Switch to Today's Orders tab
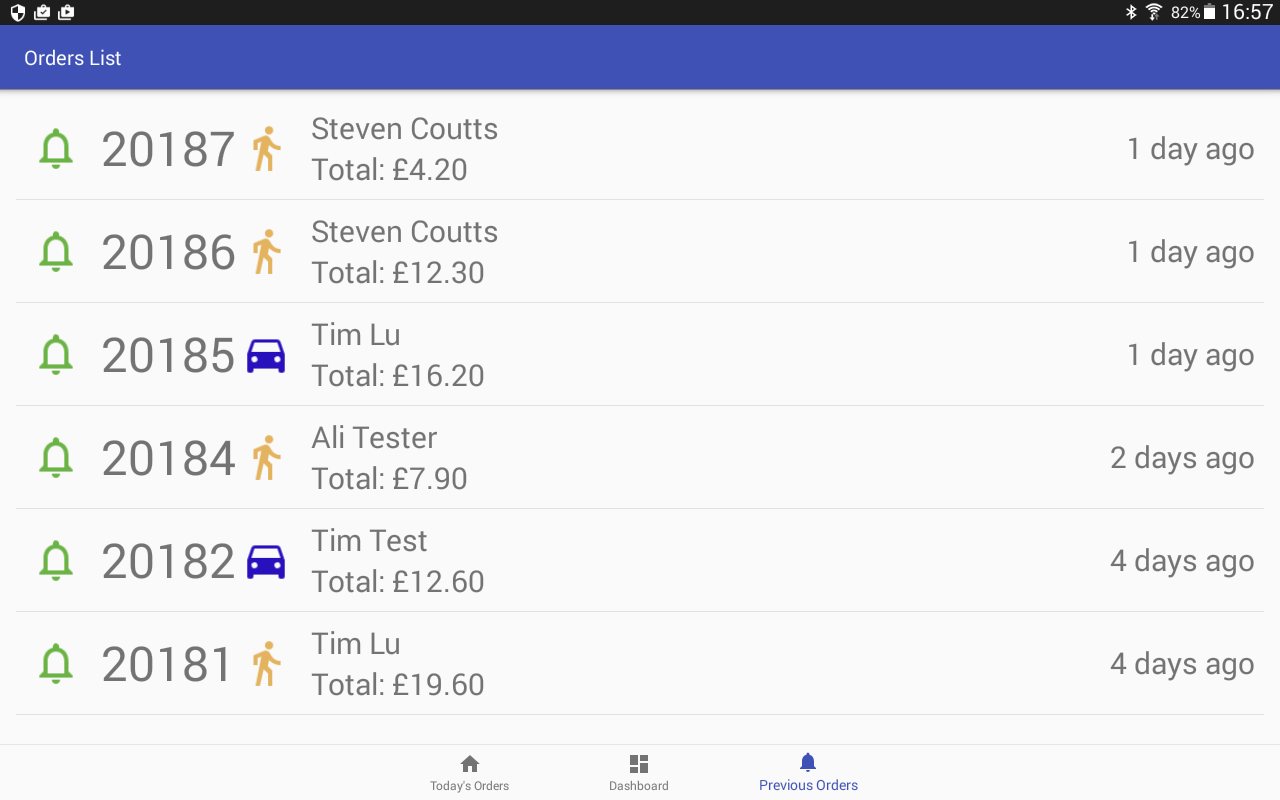The height and width of the screenshot is (800, 1280). tap(469, 773)
